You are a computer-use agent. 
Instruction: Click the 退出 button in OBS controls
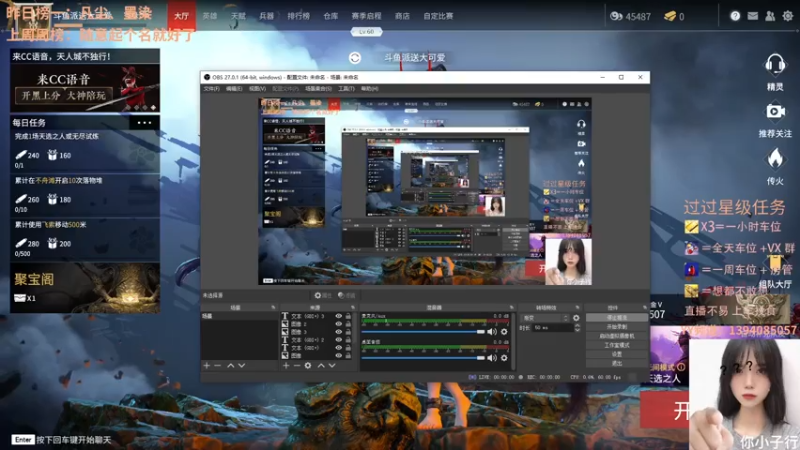point(617,363)
